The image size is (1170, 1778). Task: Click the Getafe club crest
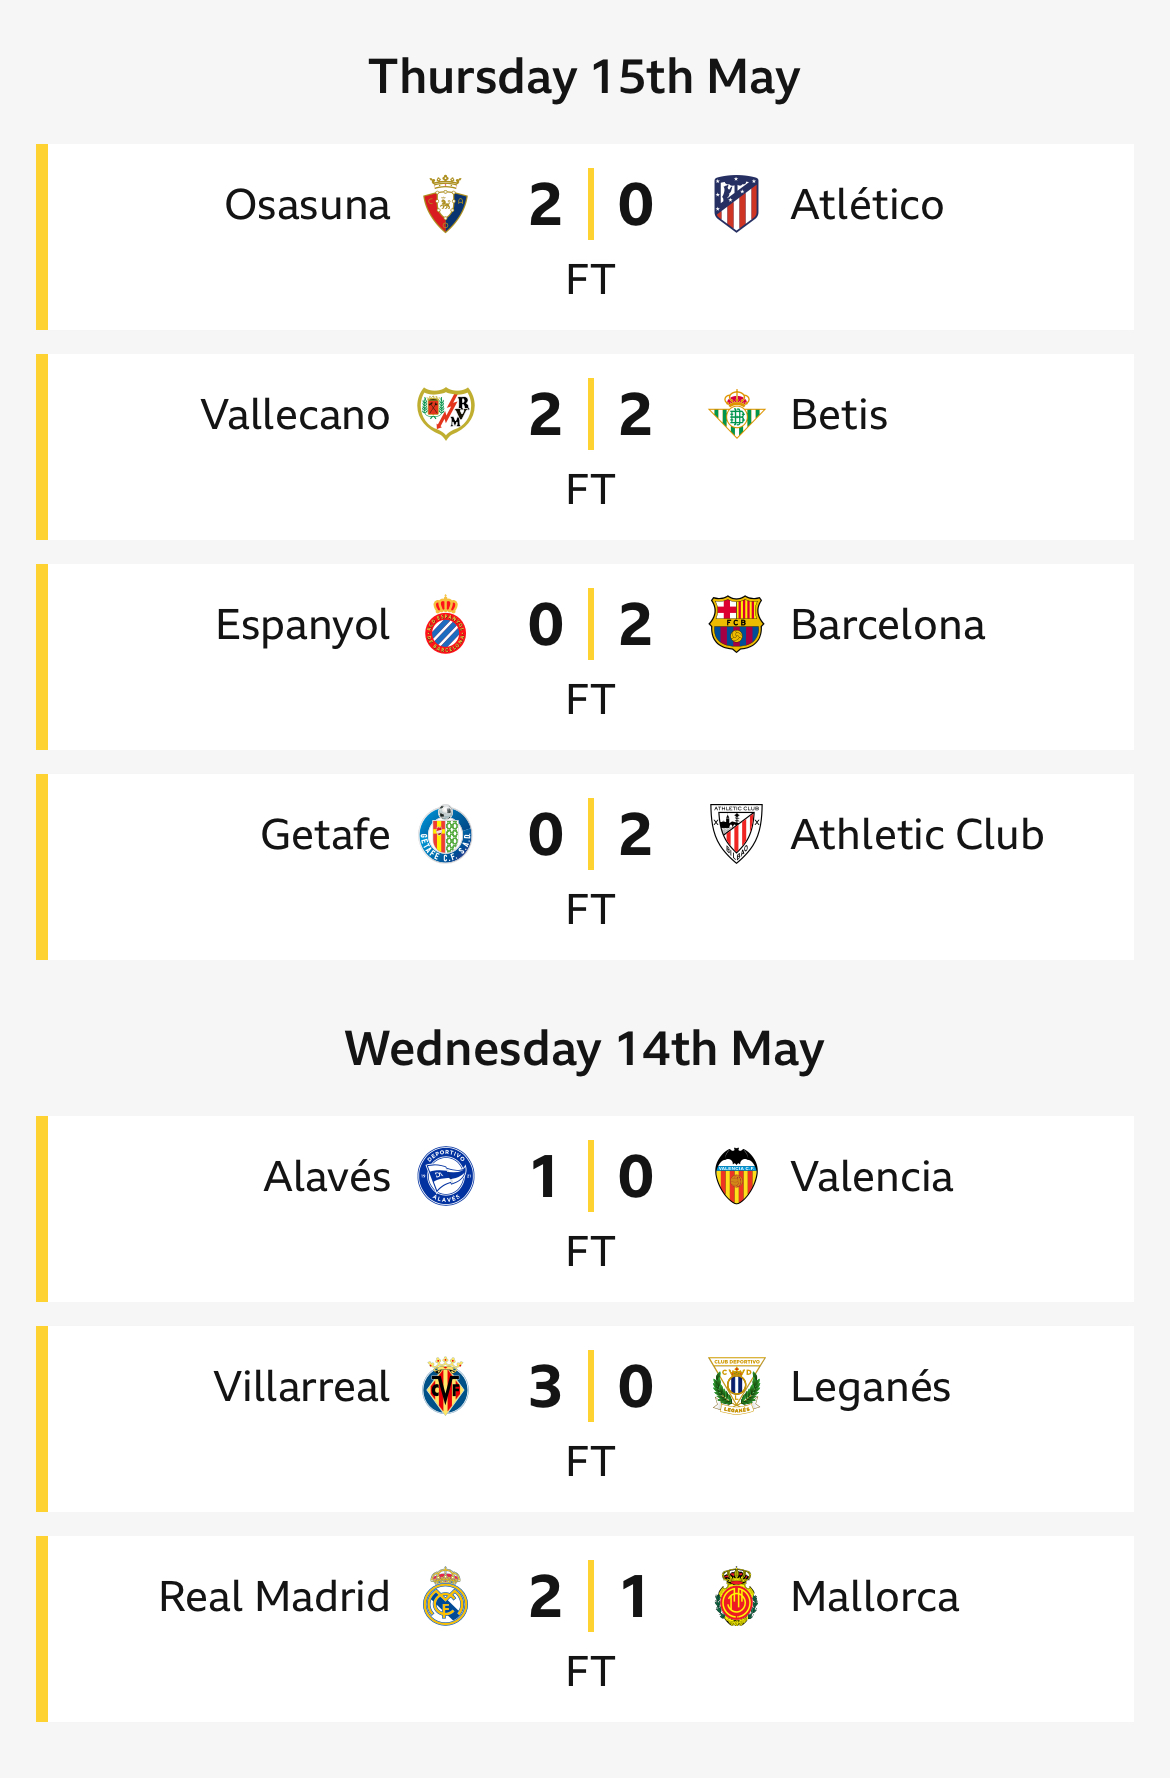[445, 834]
